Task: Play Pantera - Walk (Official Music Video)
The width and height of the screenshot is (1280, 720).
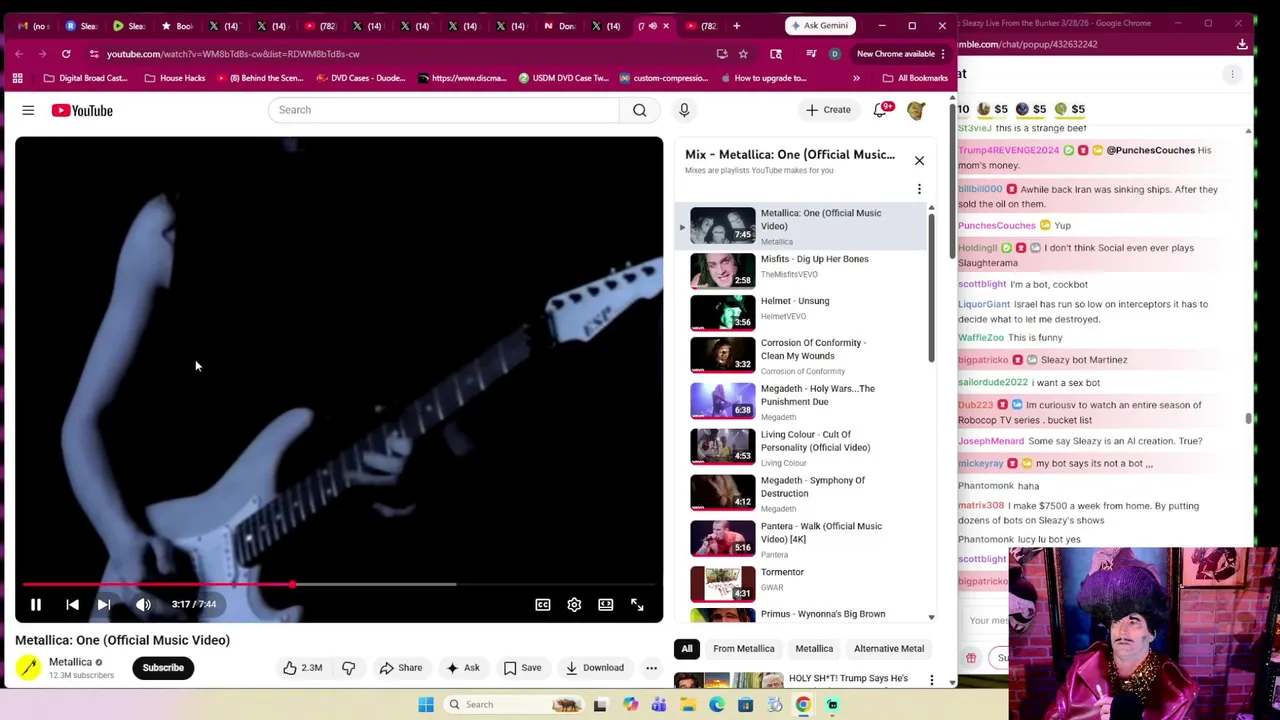Action: 800,539
